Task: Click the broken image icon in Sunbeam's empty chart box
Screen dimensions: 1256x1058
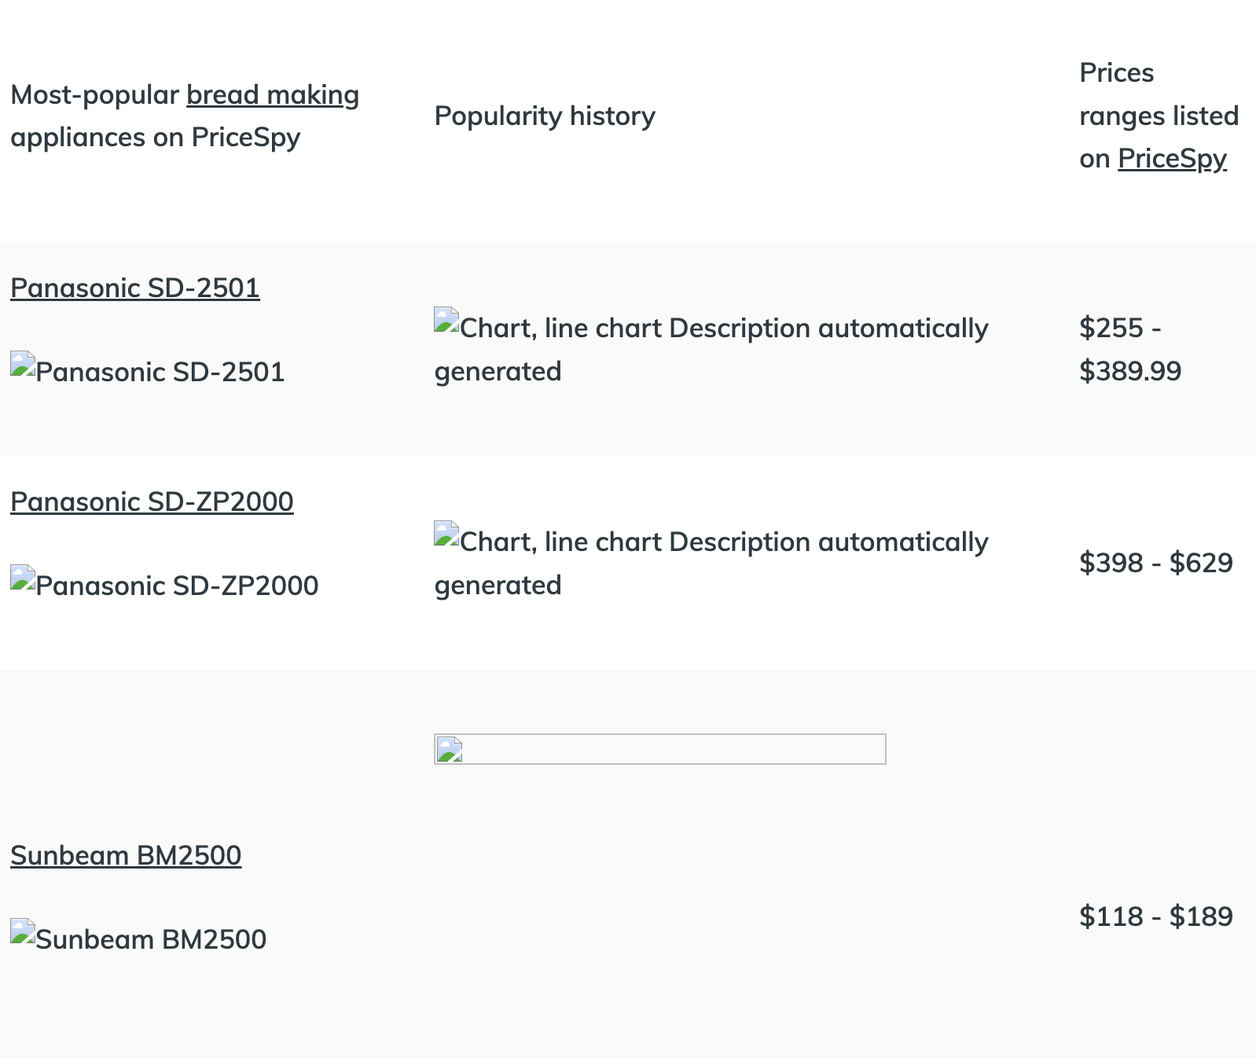Action: tap(449, 749)
